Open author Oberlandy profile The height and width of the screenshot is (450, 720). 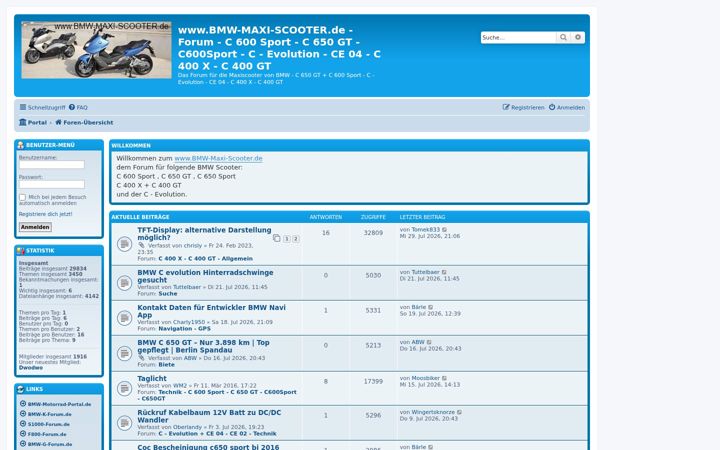(x=187, y=428)
